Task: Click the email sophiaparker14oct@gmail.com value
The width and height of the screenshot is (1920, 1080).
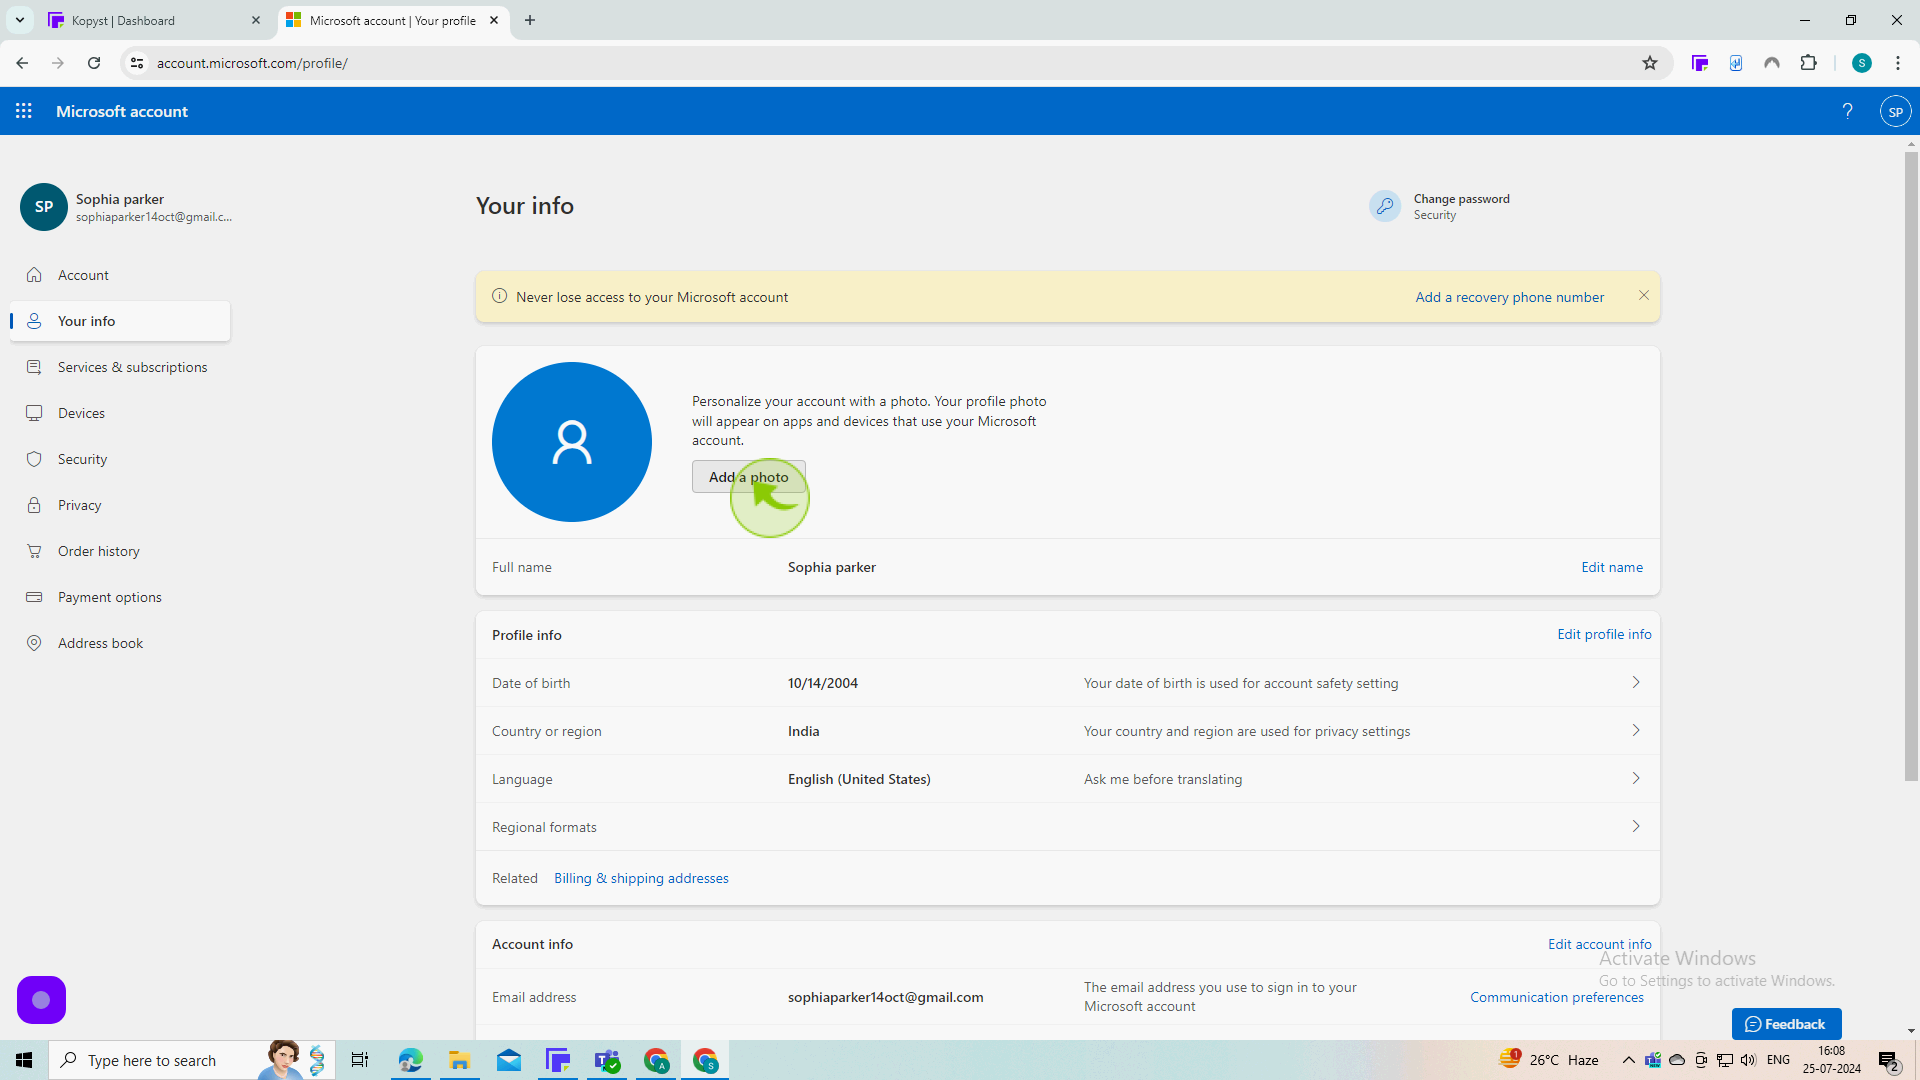Action: coord(885,997)
